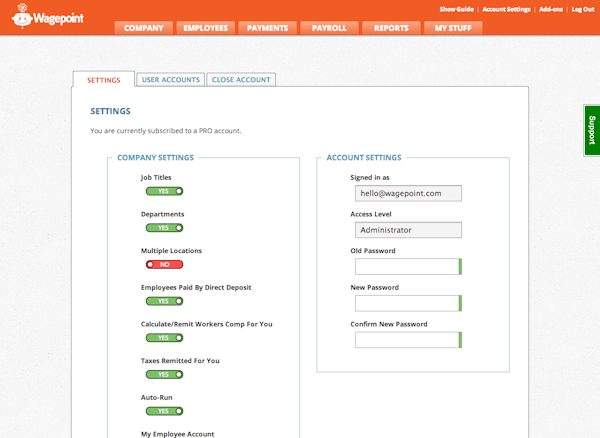Open the green Support side tab

click(x=591, y=130)
